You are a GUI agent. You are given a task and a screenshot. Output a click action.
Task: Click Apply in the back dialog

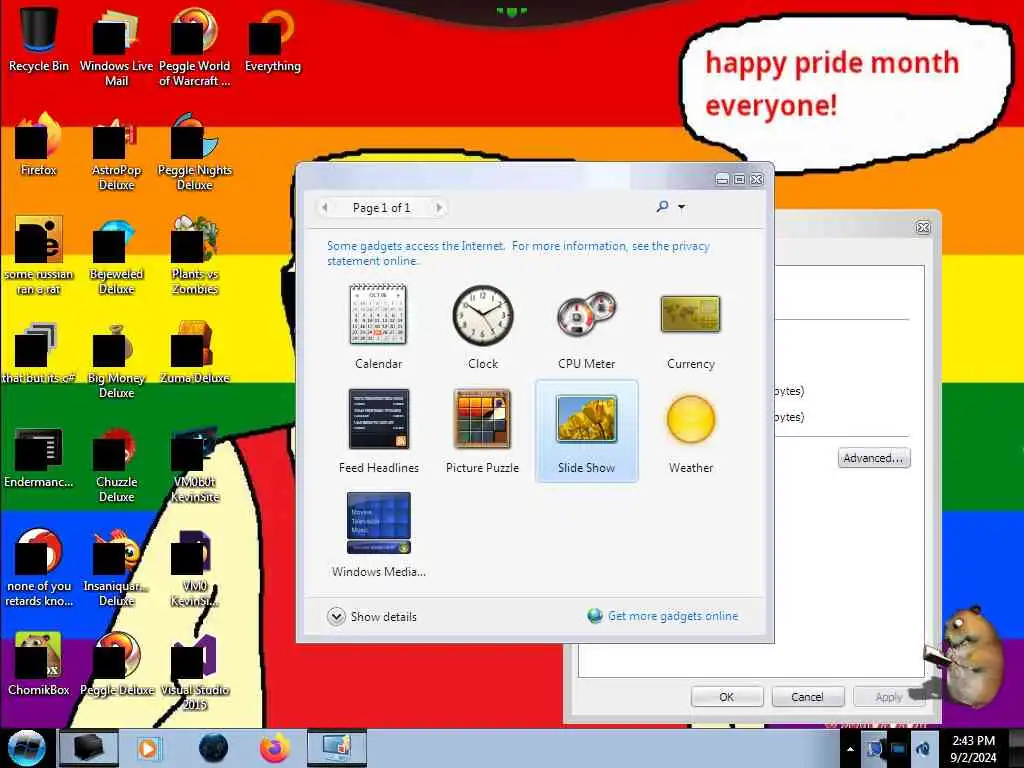(x=888, y=697)
